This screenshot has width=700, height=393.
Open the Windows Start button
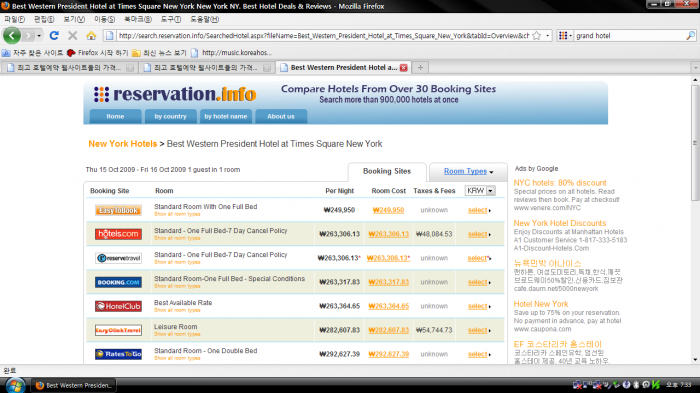click(15, 385)
